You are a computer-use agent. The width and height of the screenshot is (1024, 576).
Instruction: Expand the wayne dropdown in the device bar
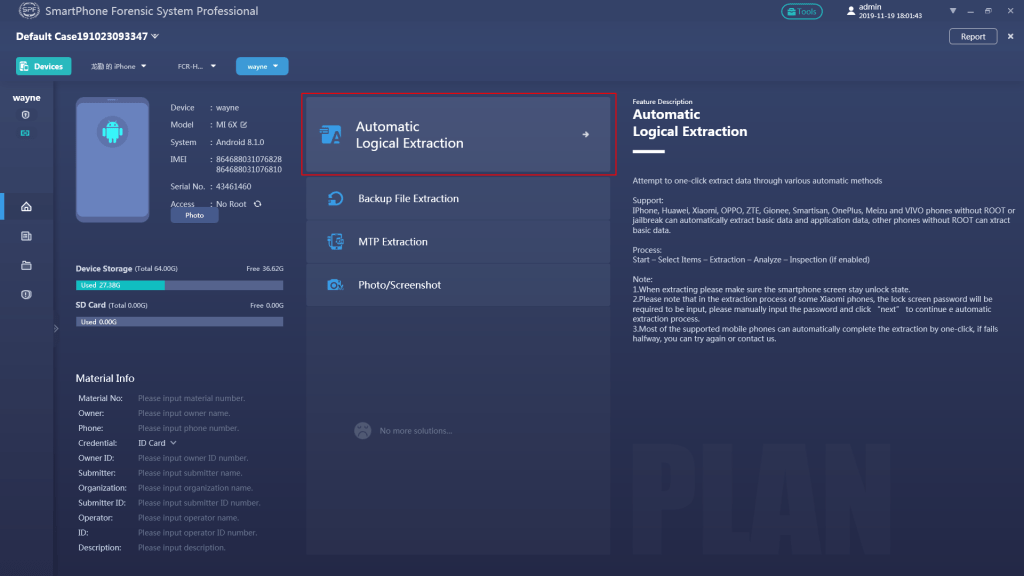pyautogui.click(x=262, y=65)
